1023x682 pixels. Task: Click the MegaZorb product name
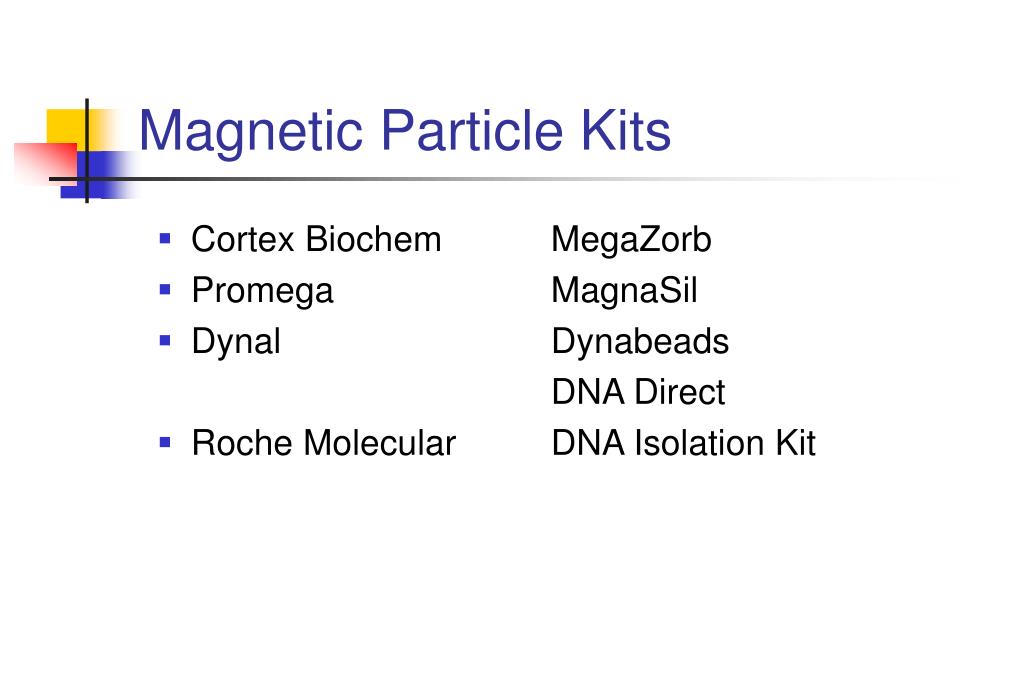[x=631, y=241]
